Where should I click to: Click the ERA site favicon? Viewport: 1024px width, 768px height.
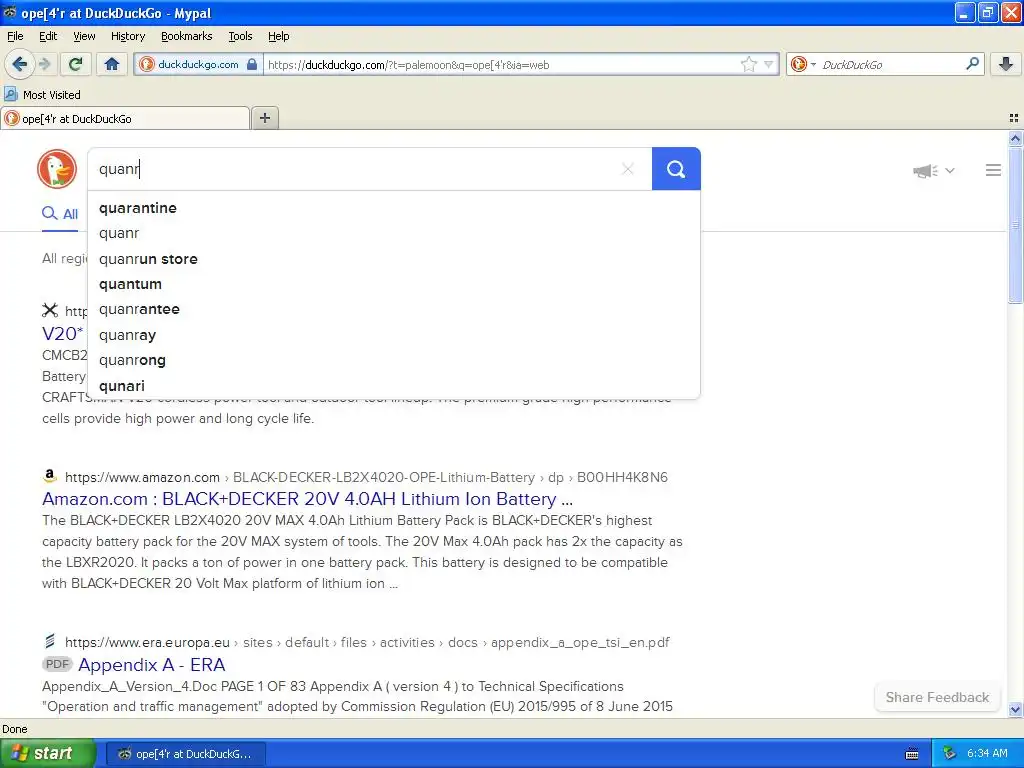click(50, 641)
